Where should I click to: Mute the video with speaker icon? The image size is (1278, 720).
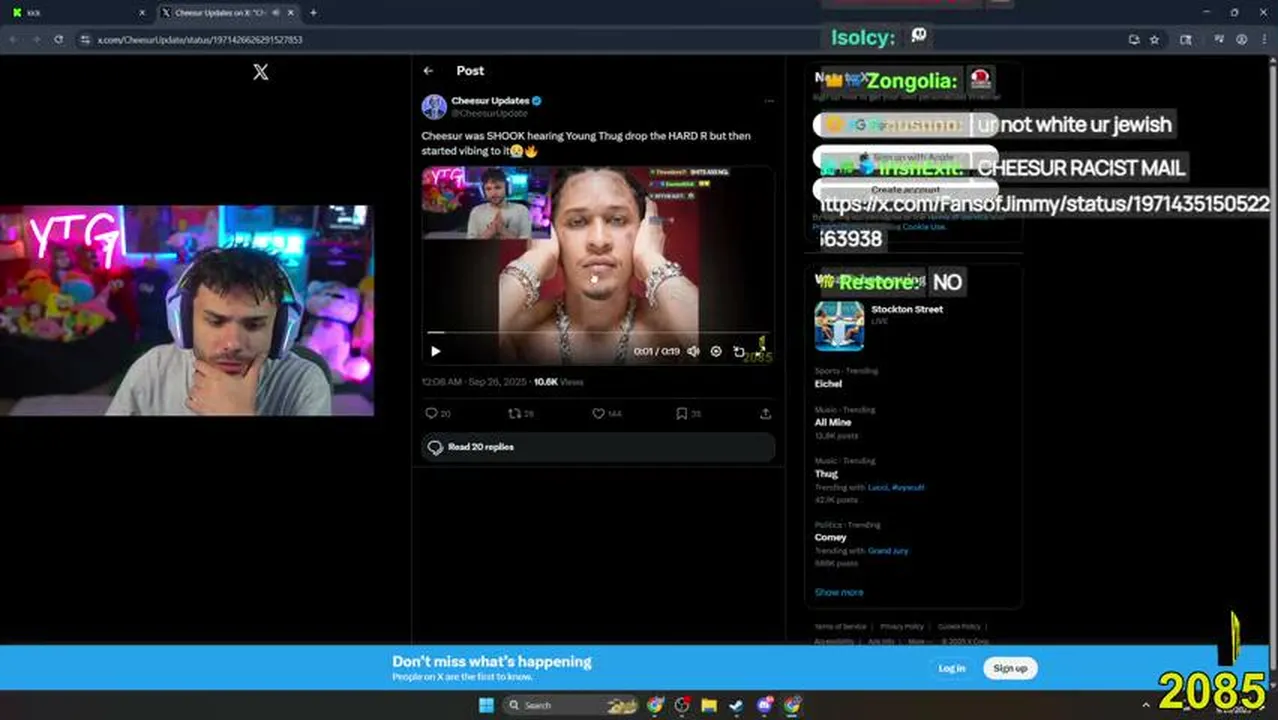[x=693, y=351]
